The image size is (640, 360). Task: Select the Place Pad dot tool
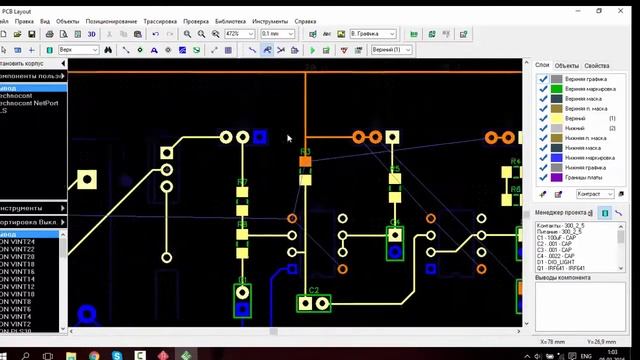click(140, 50)
